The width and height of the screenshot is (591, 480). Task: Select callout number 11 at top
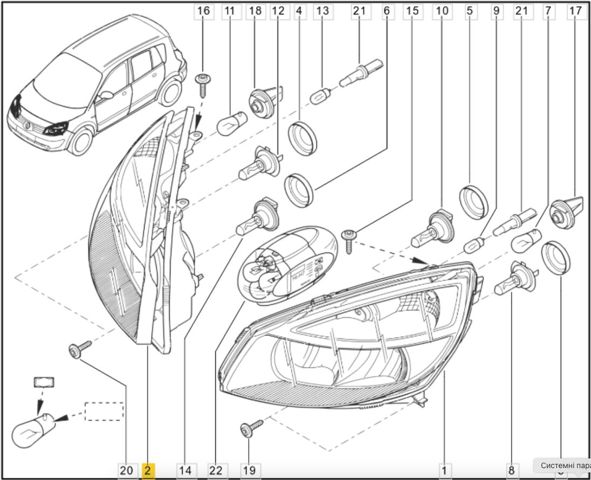[x=230, y=11]
